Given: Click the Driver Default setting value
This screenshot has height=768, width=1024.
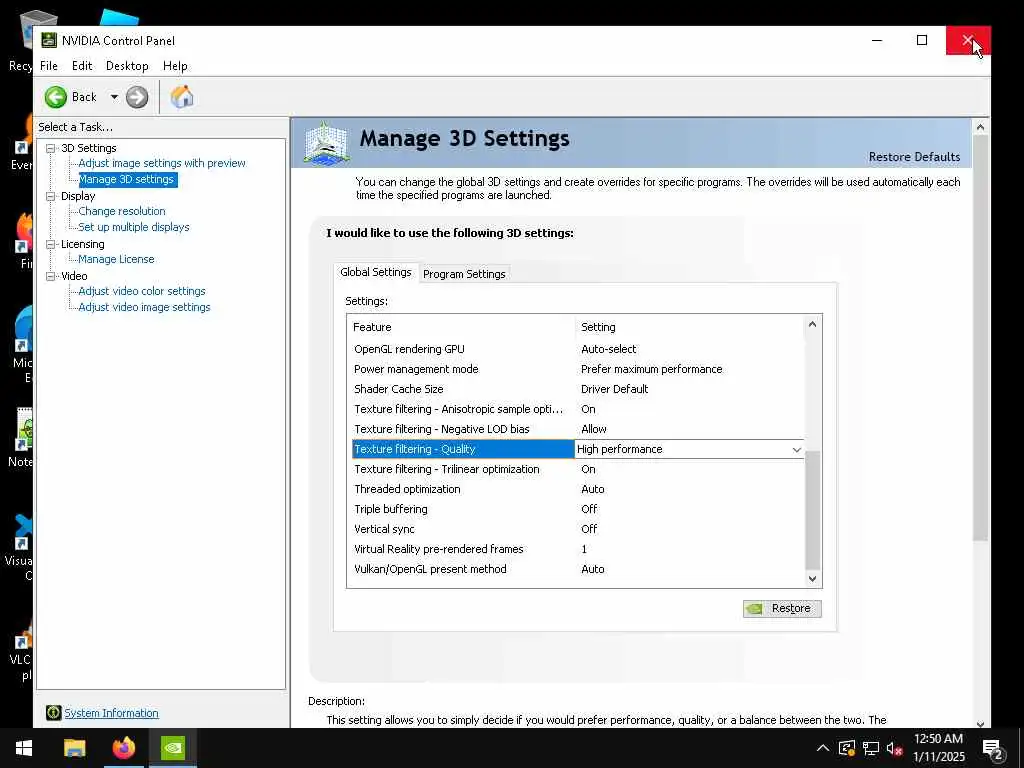Looking at the screenshot, I should (615, 389).
